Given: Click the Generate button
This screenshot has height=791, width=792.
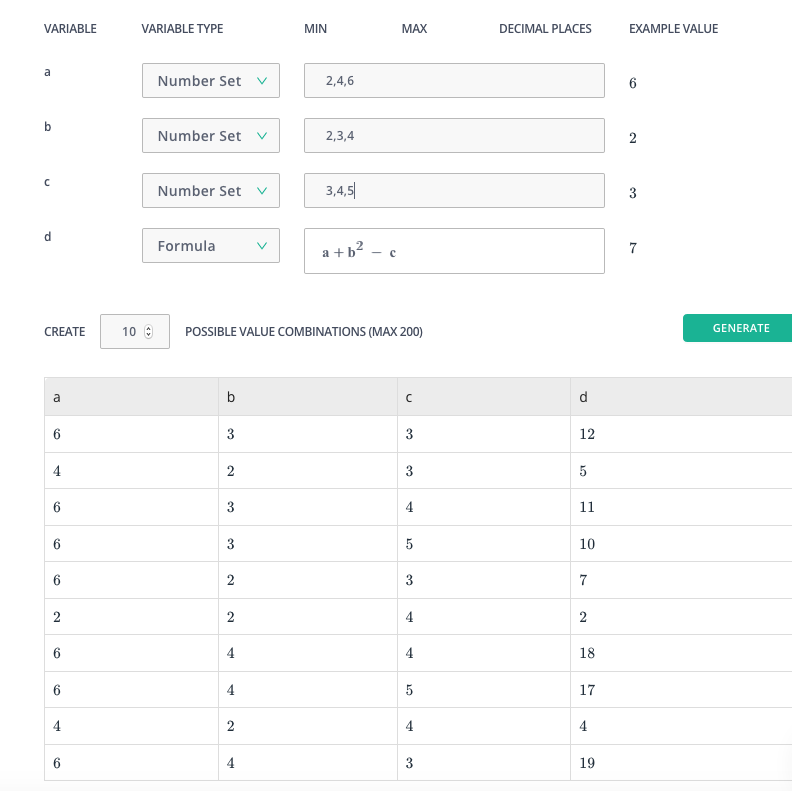Looking at the screenshot, I should (x=737, y=328).
